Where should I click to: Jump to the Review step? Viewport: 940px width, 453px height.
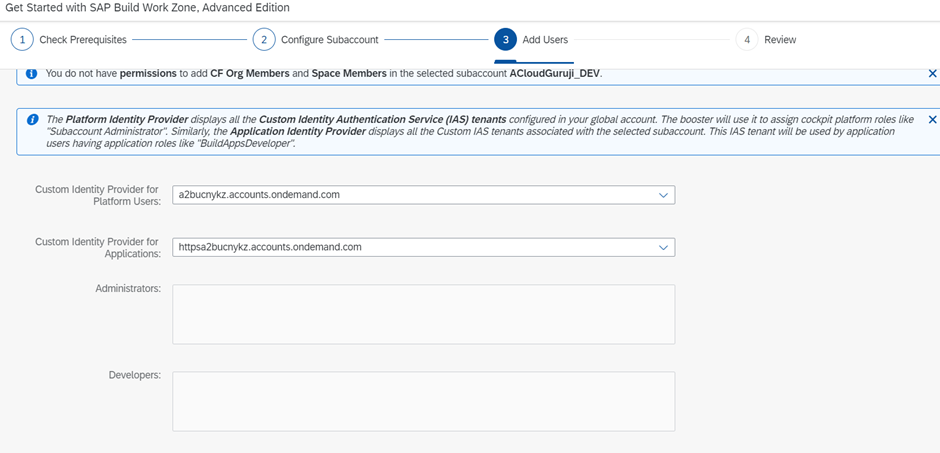point(780,40)
